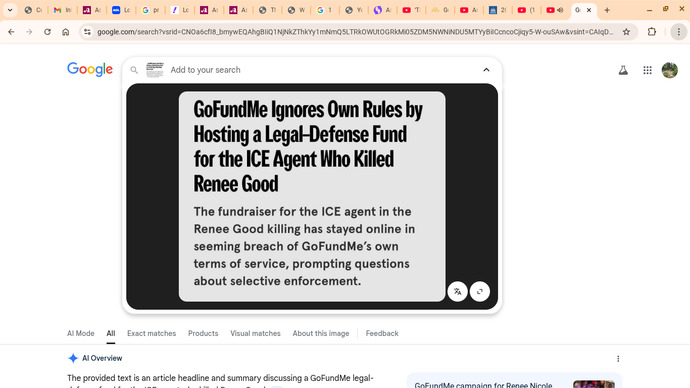View site information icon in address bar
690x388 pixels.
[x=87, y=32]
